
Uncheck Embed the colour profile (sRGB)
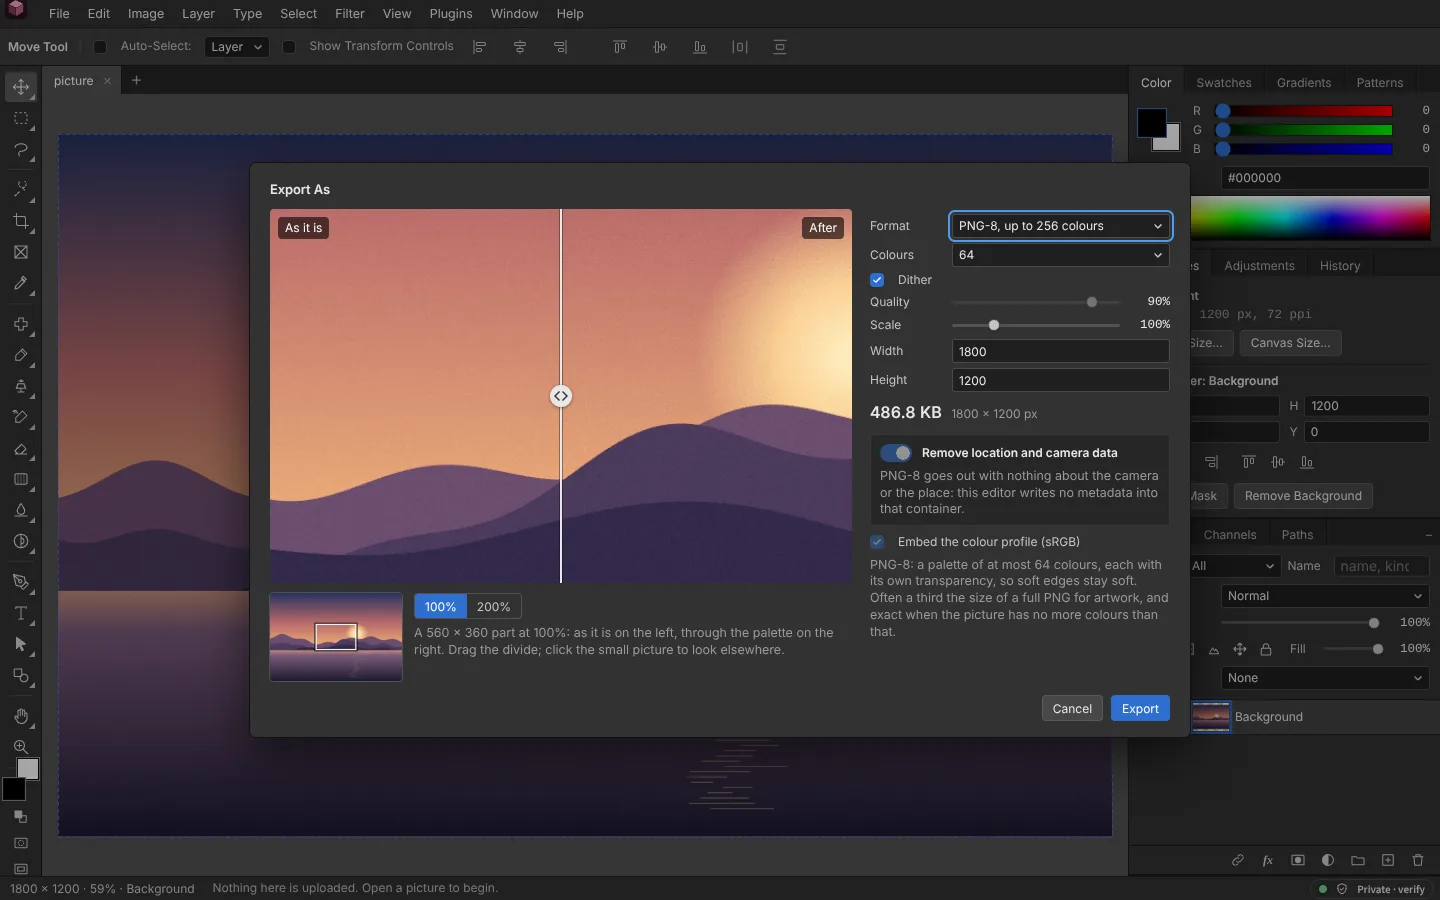877,542
